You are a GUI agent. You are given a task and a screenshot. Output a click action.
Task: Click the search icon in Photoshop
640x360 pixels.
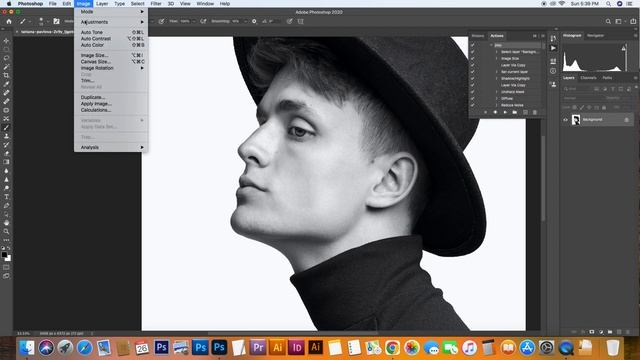pos(608,21)
